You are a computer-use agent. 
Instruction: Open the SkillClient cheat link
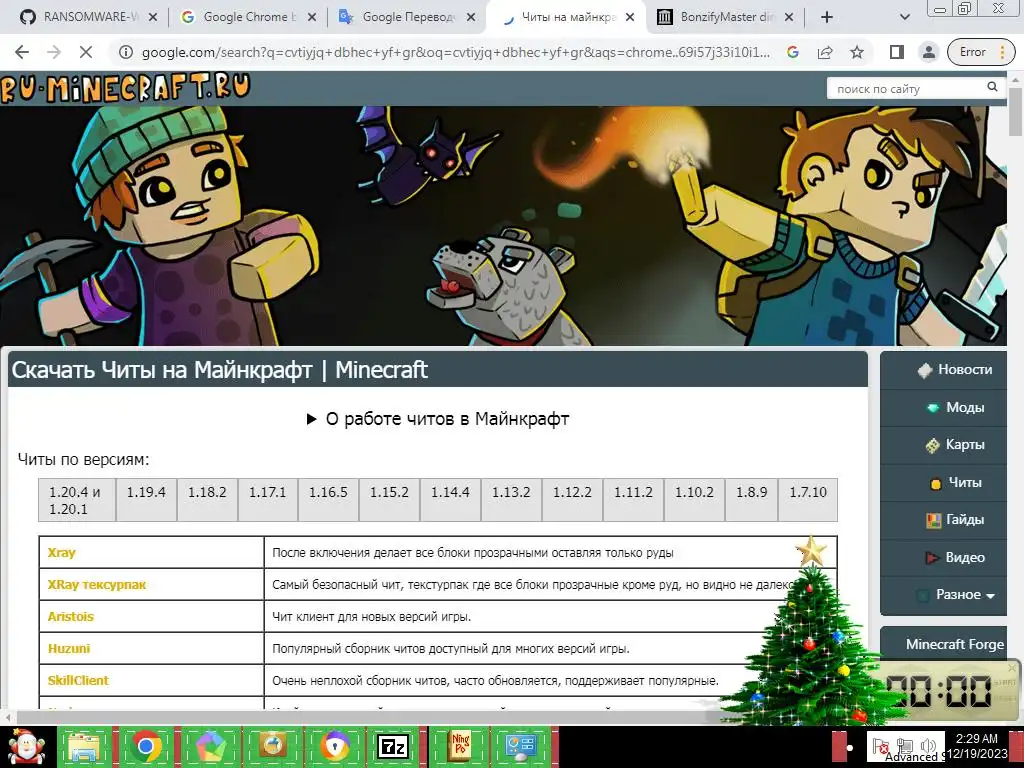click(x=78, y=680)
